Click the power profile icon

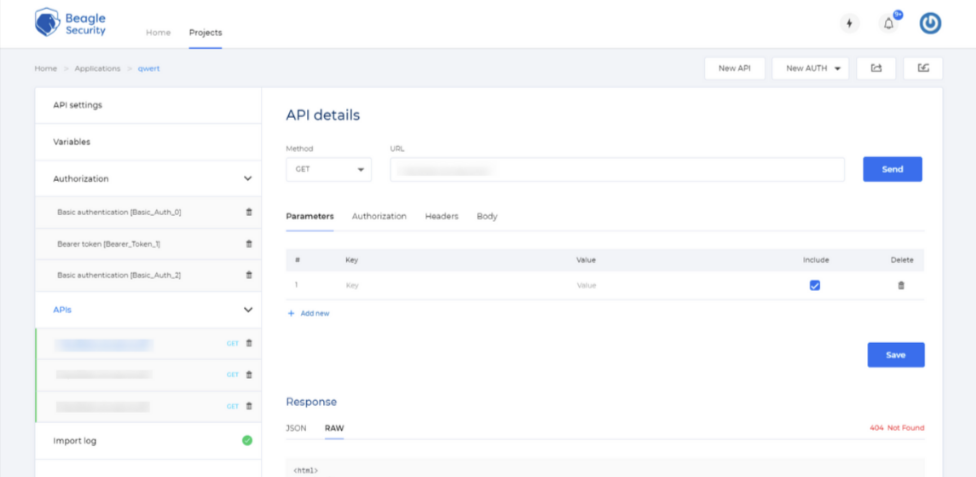[930, 24]
